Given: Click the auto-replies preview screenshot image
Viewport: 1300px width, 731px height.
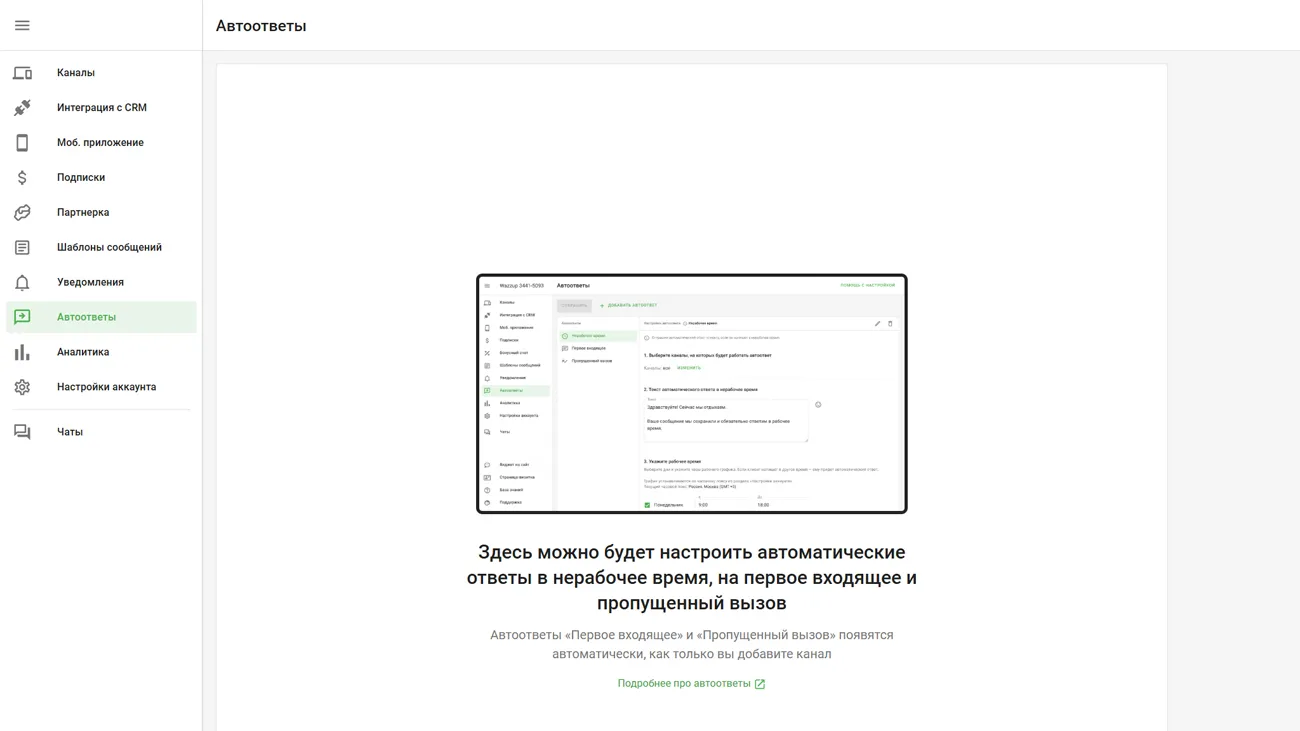Looking at the screenshot, I should 692,394.
